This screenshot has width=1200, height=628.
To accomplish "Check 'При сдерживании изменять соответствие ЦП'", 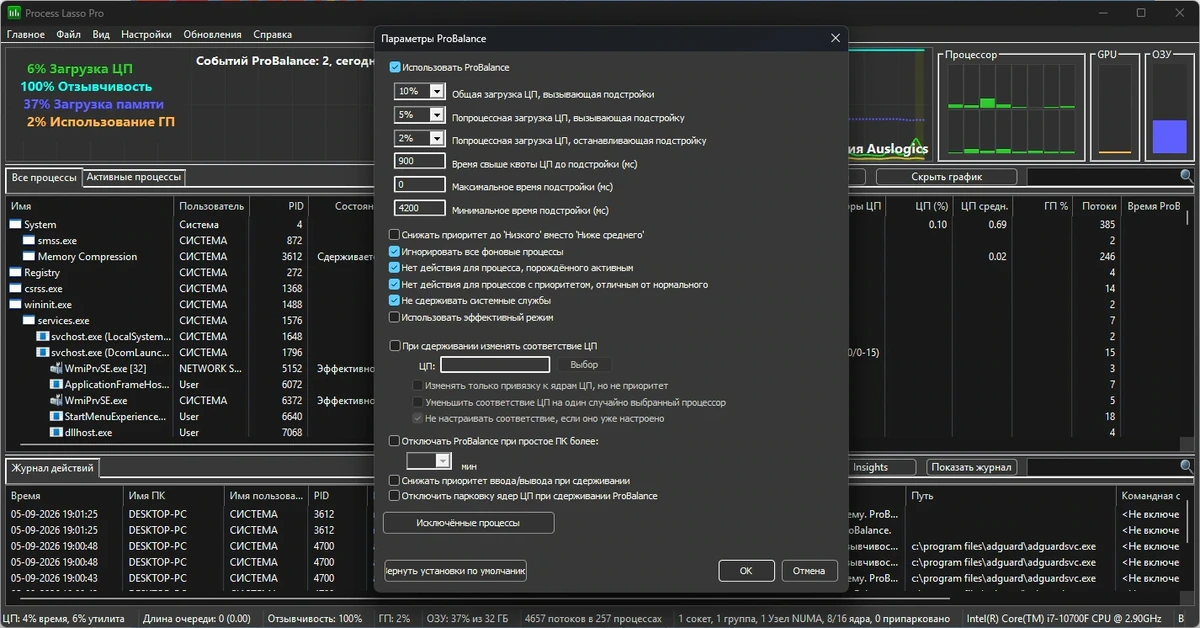I will [x=394, y=346].
